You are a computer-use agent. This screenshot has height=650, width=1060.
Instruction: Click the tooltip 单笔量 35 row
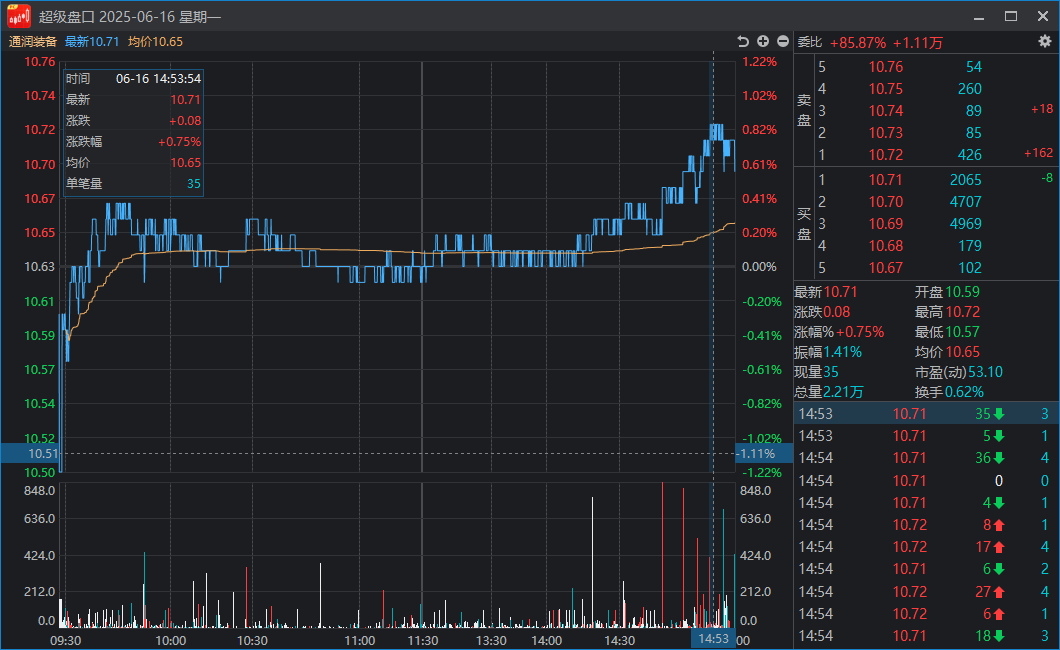click(133, 184)
